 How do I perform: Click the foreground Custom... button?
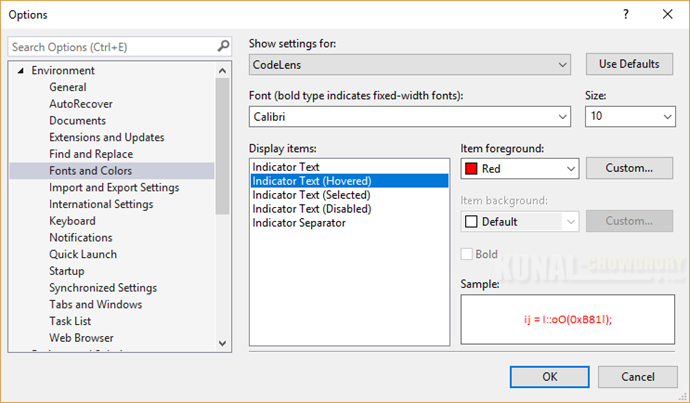click(629, 168)
